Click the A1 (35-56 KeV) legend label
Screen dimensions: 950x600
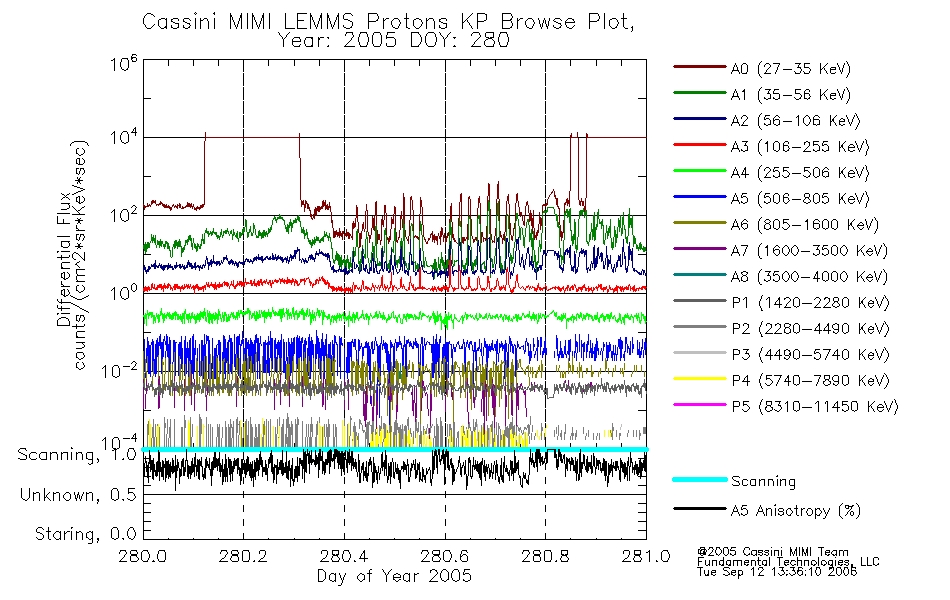(791, 95)
